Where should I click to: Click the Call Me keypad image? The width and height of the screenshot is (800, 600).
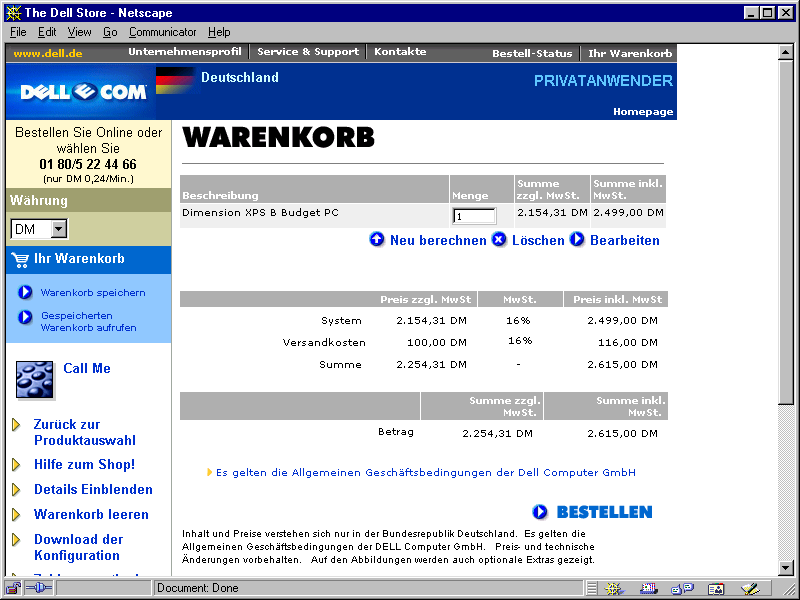coord(35,380)
